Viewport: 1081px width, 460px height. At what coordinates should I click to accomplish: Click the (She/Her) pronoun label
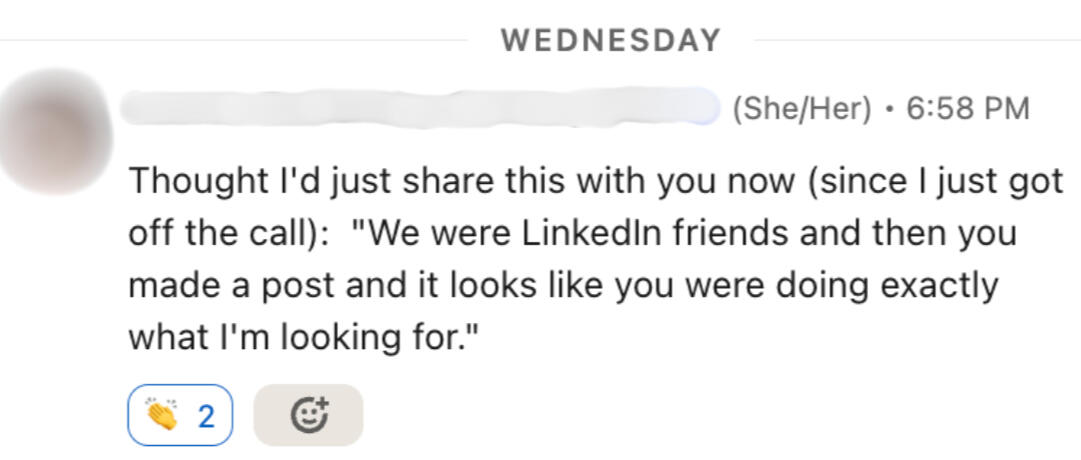click(802, 109)
